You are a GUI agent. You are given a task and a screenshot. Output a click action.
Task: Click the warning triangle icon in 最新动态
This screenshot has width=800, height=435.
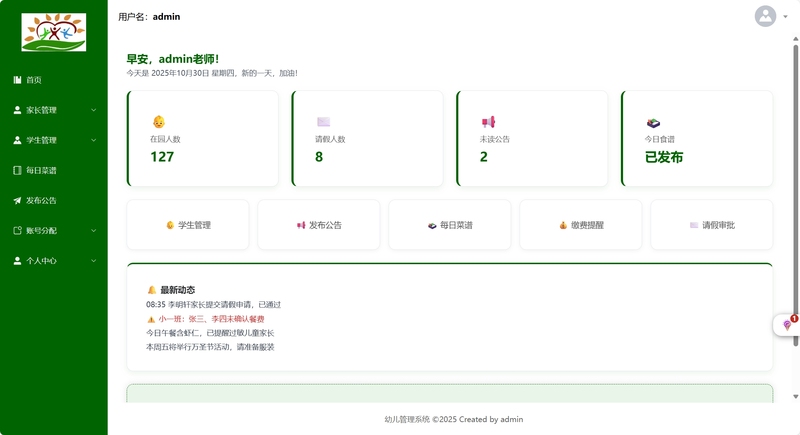[x=151, y=319]
